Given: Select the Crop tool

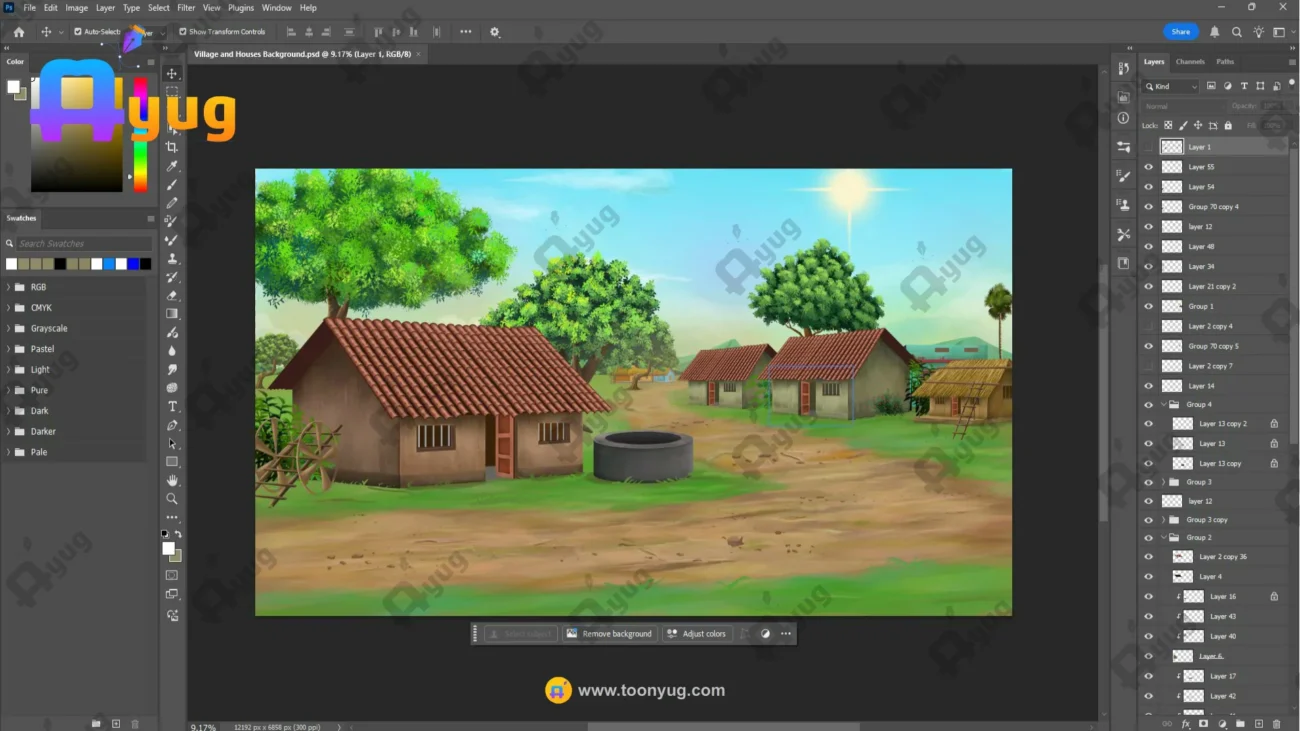Looking at the screenshot, I should (x=172, y=147).
